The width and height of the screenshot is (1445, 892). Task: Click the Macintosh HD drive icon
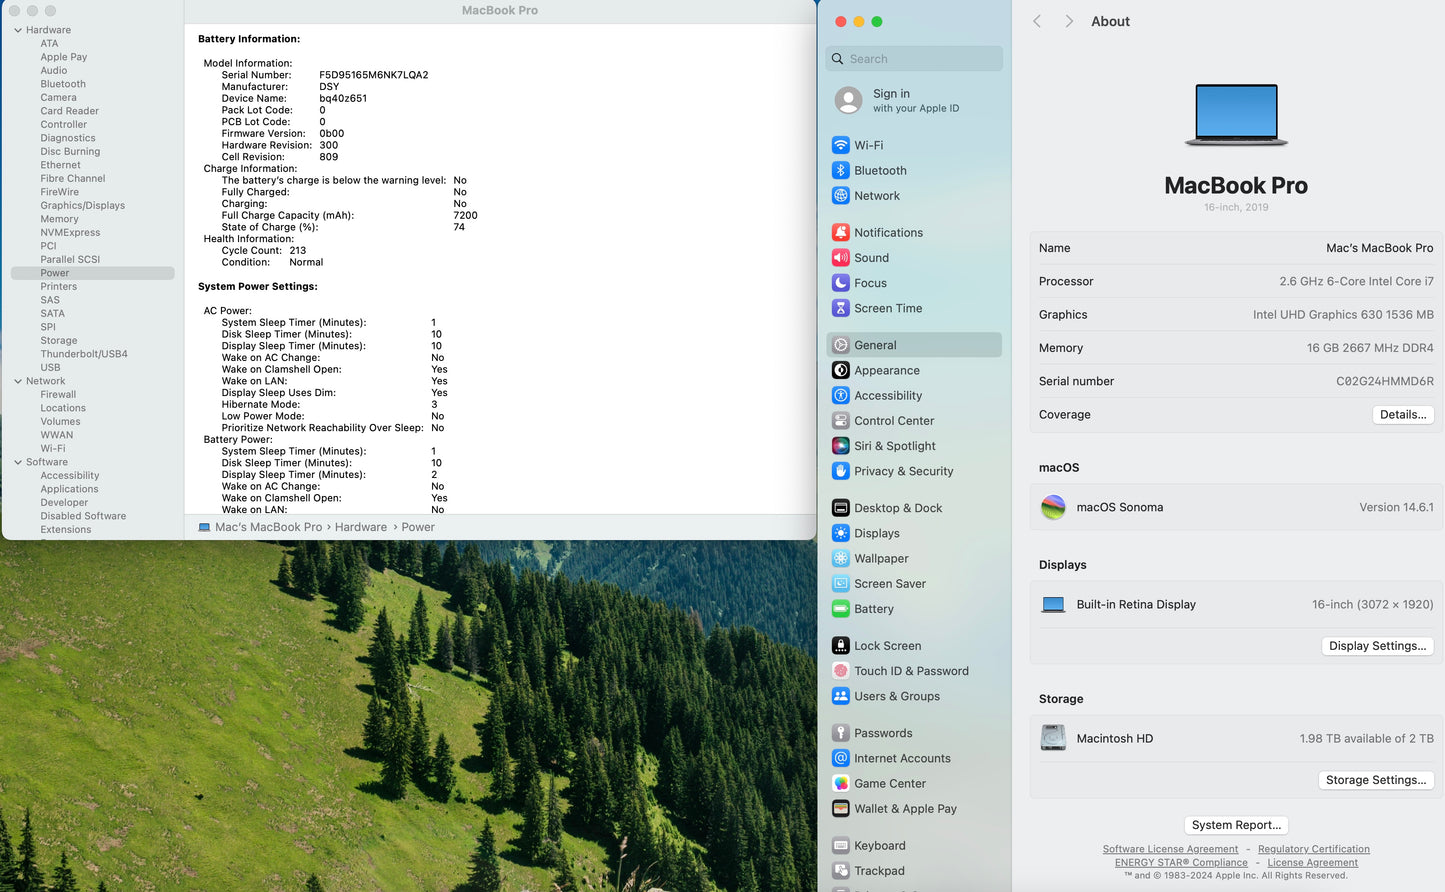[x=1053, y=738]
